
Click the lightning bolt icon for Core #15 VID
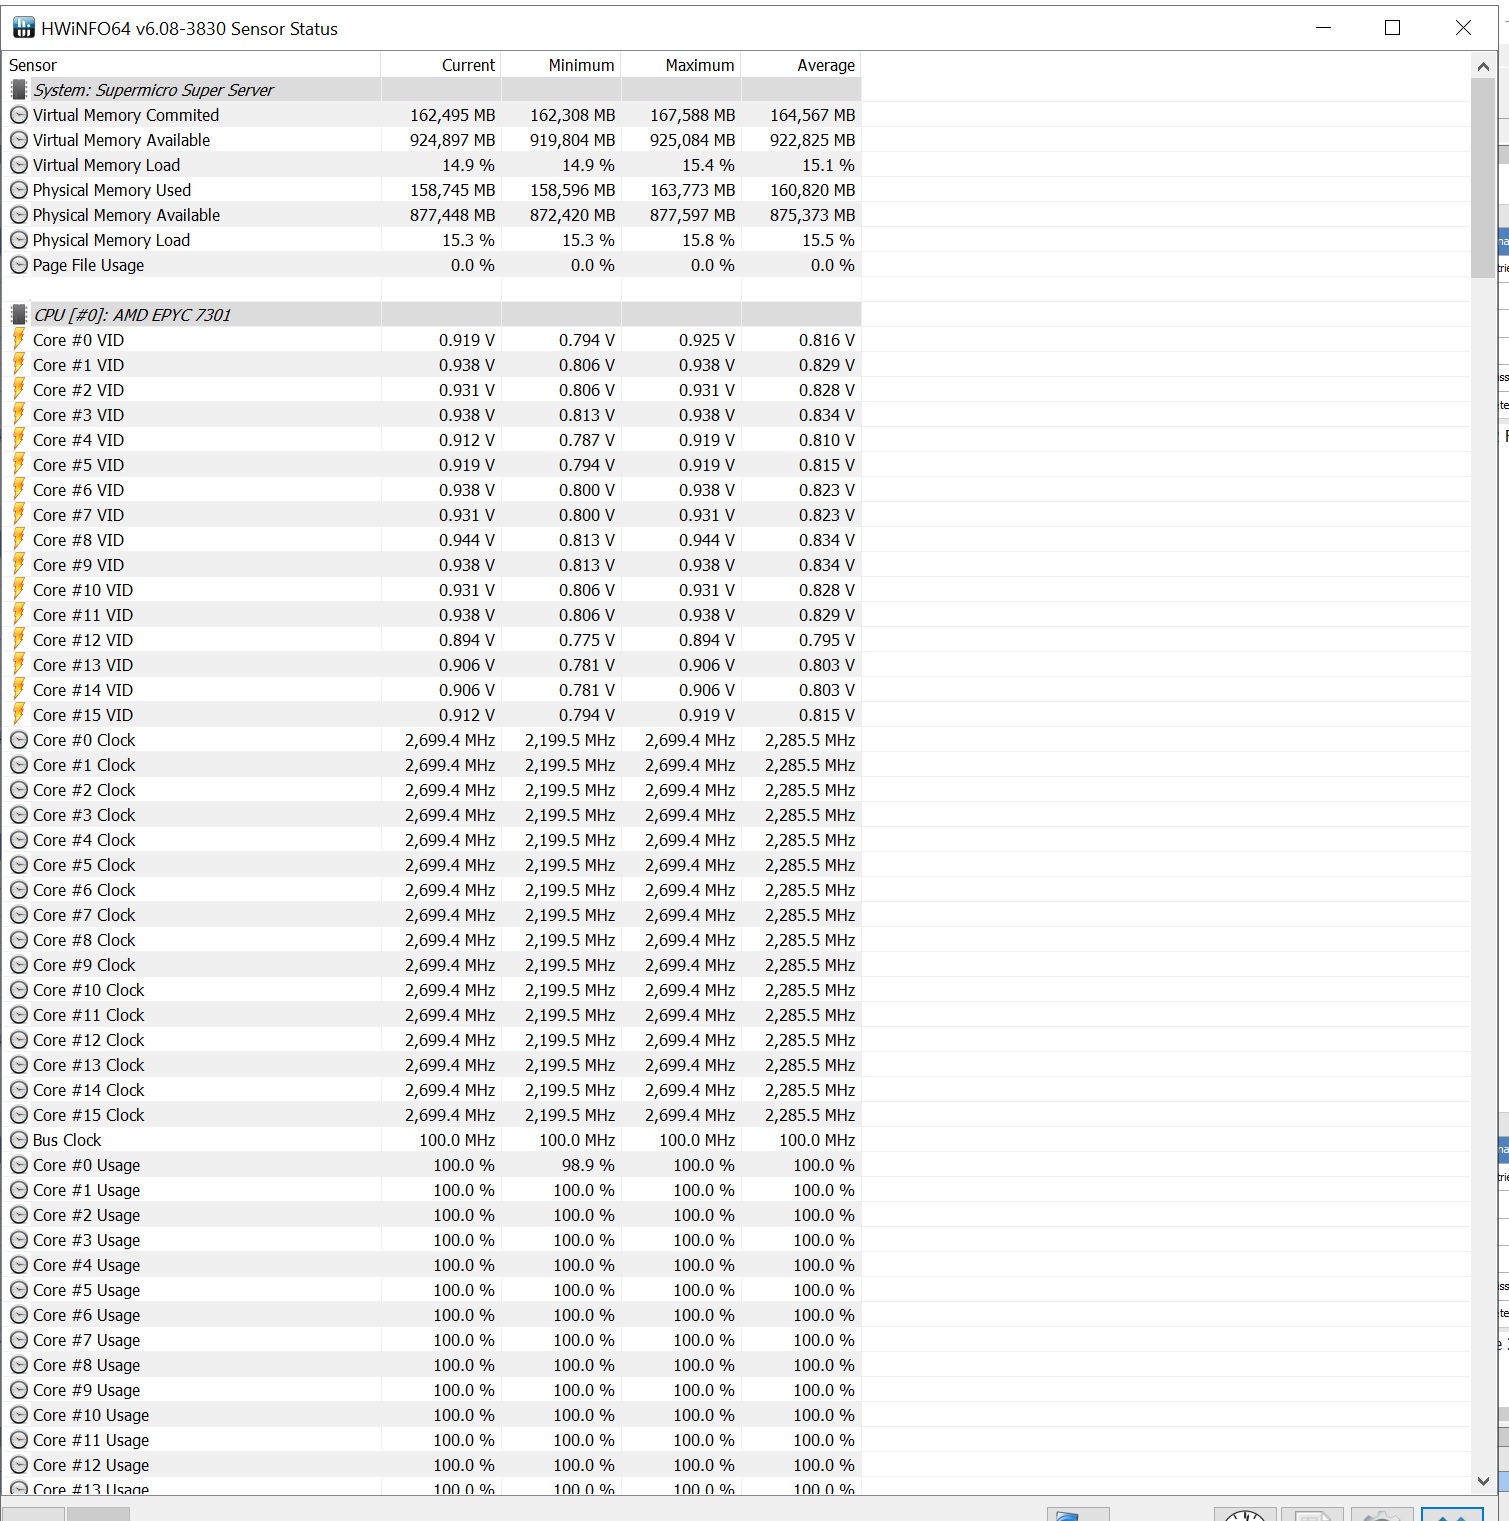19,714
